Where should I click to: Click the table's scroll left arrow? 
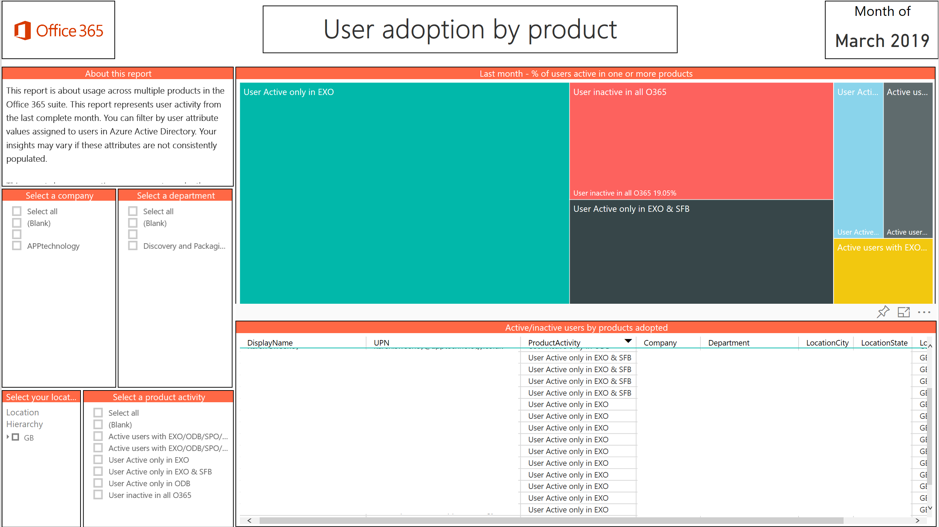point(250,521)
